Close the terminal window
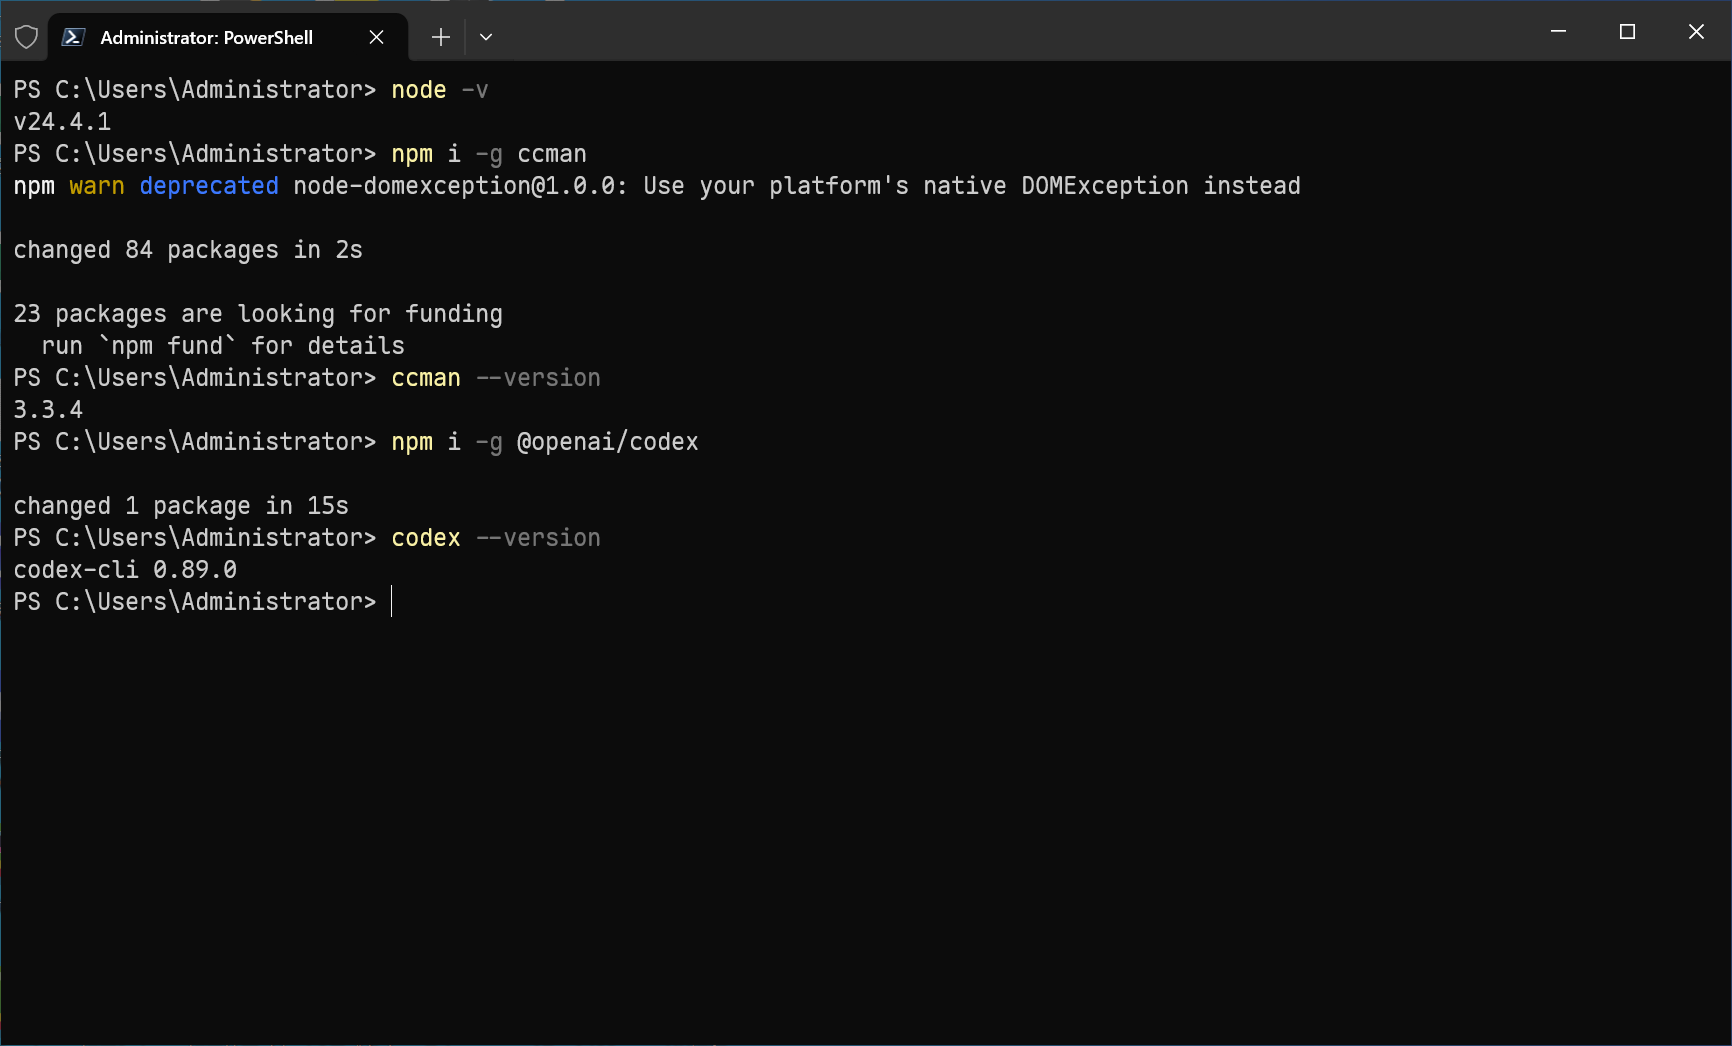This screenshot has width=1732, height=1046. coord(1696,32)
